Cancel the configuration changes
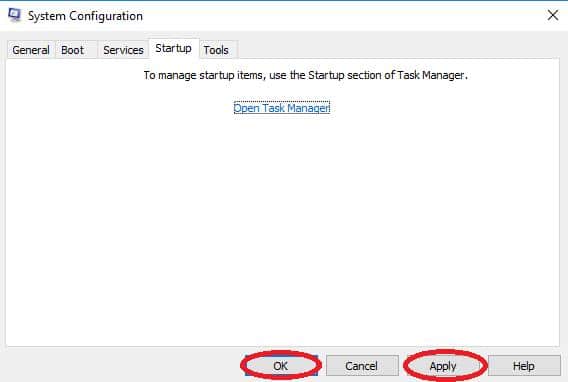The width and height of the screenshot is (568, 382). click(362, 366)
